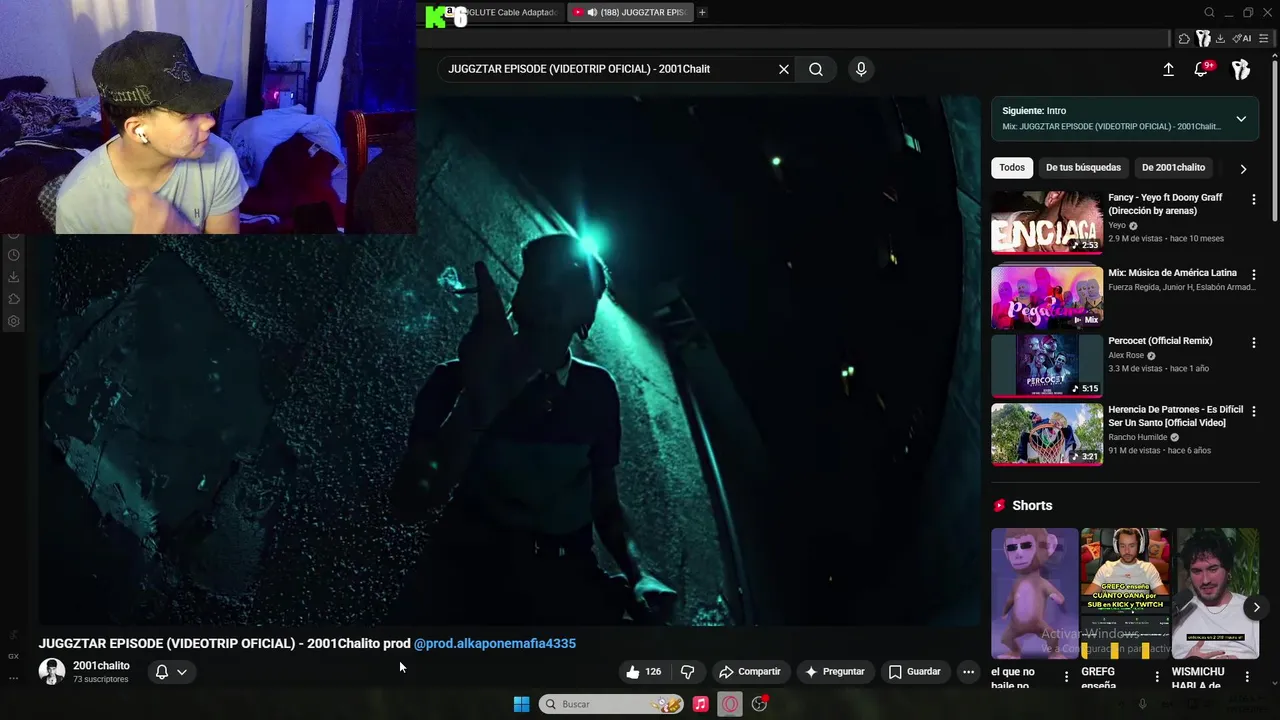Click the Alex Rose channel name
Screen dimensions: 1280x720
(1126, 355)
